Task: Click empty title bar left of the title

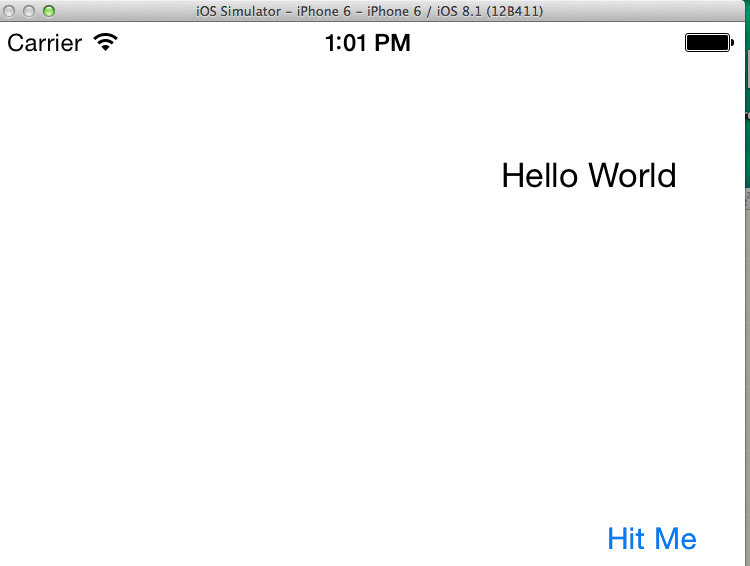Action: (120, 10)
